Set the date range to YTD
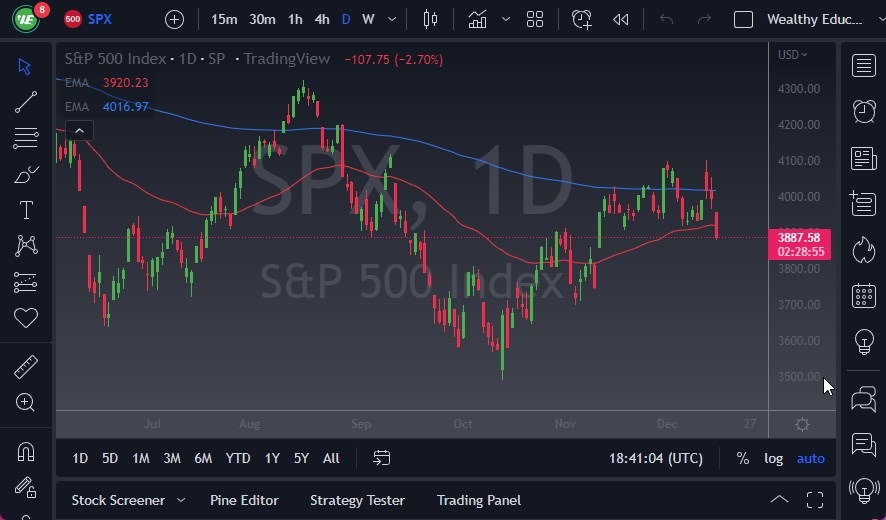The image size is (886, 520). [x=238, y=458]
